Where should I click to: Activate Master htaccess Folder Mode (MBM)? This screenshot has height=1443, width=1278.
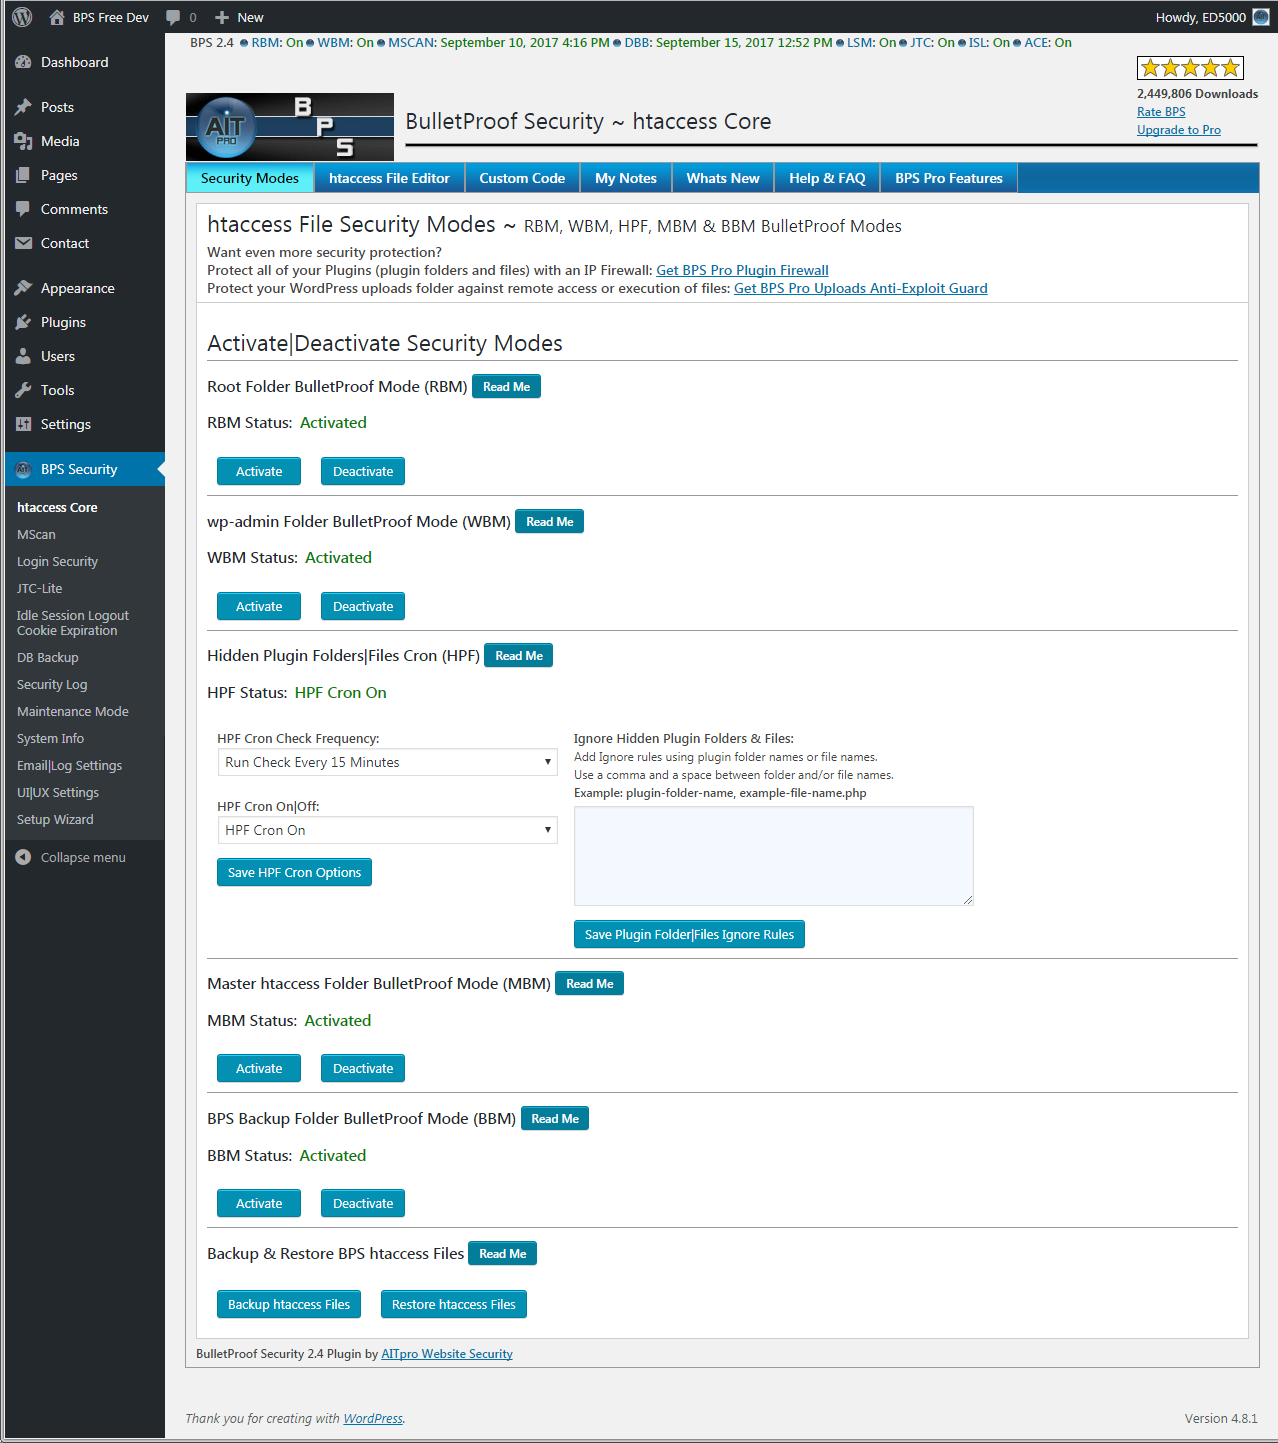[259, 1068]
